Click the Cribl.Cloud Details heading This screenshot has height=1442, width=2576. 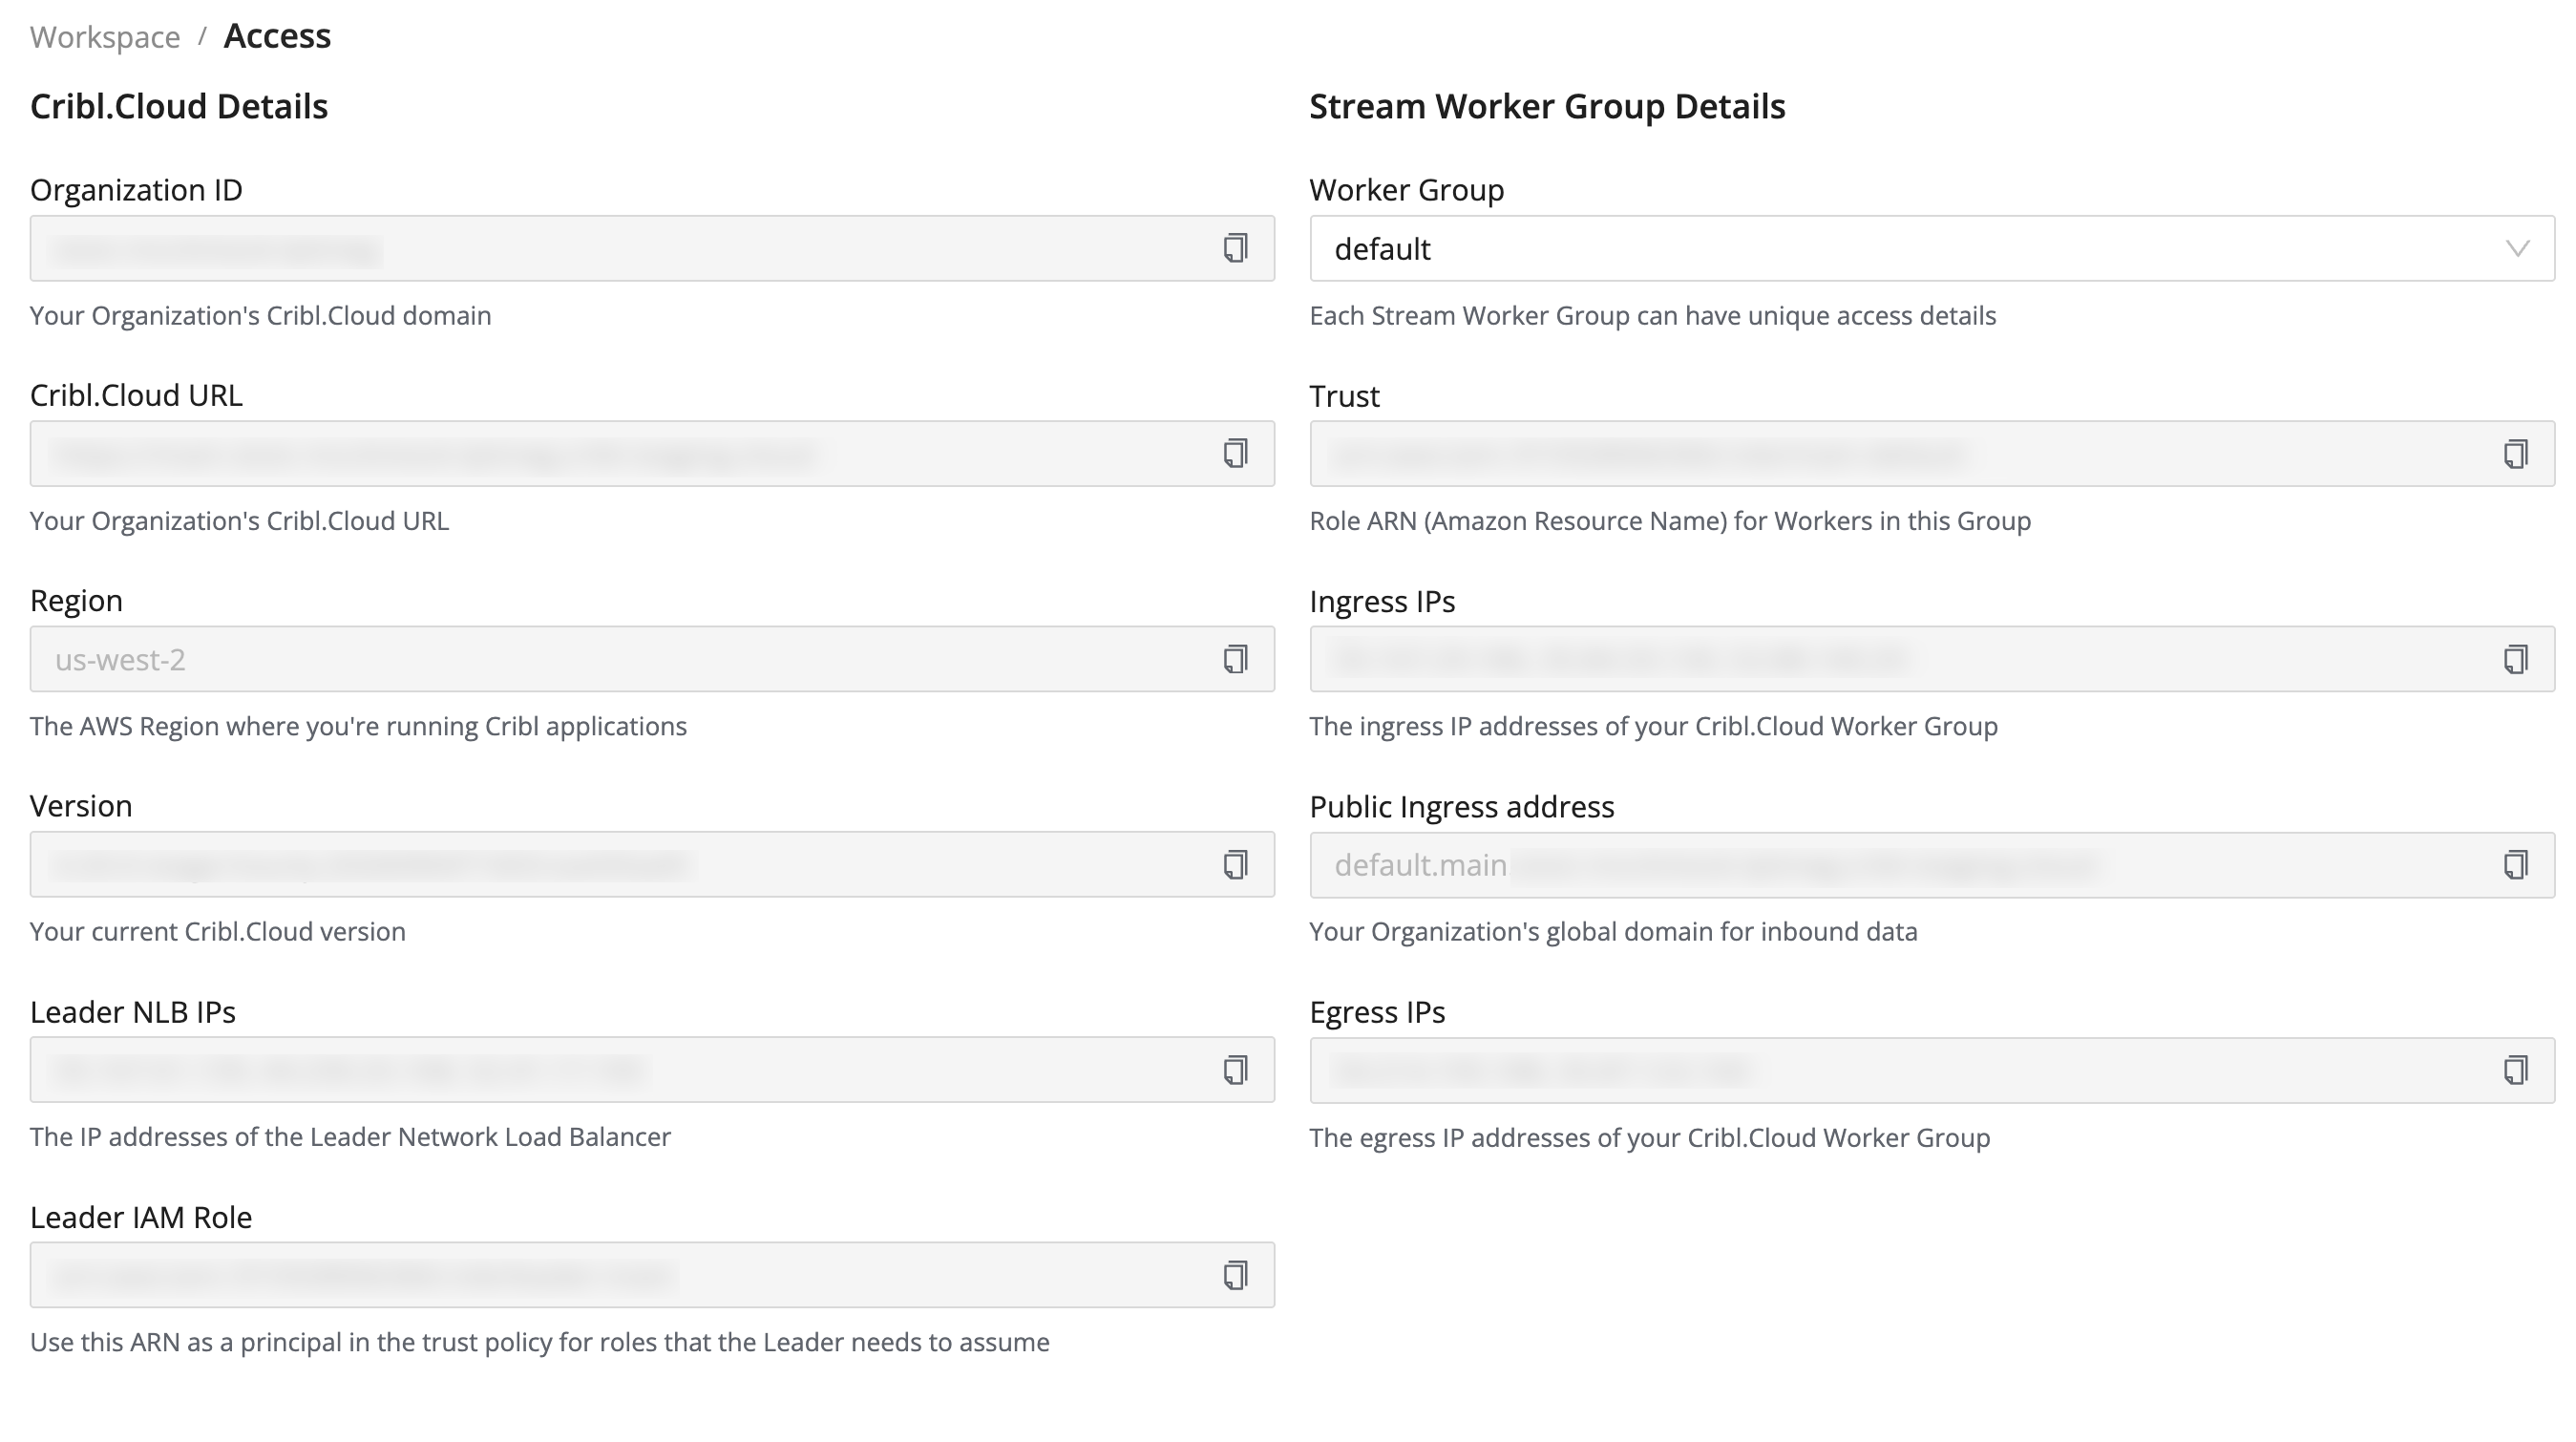(x=179, y=106)
